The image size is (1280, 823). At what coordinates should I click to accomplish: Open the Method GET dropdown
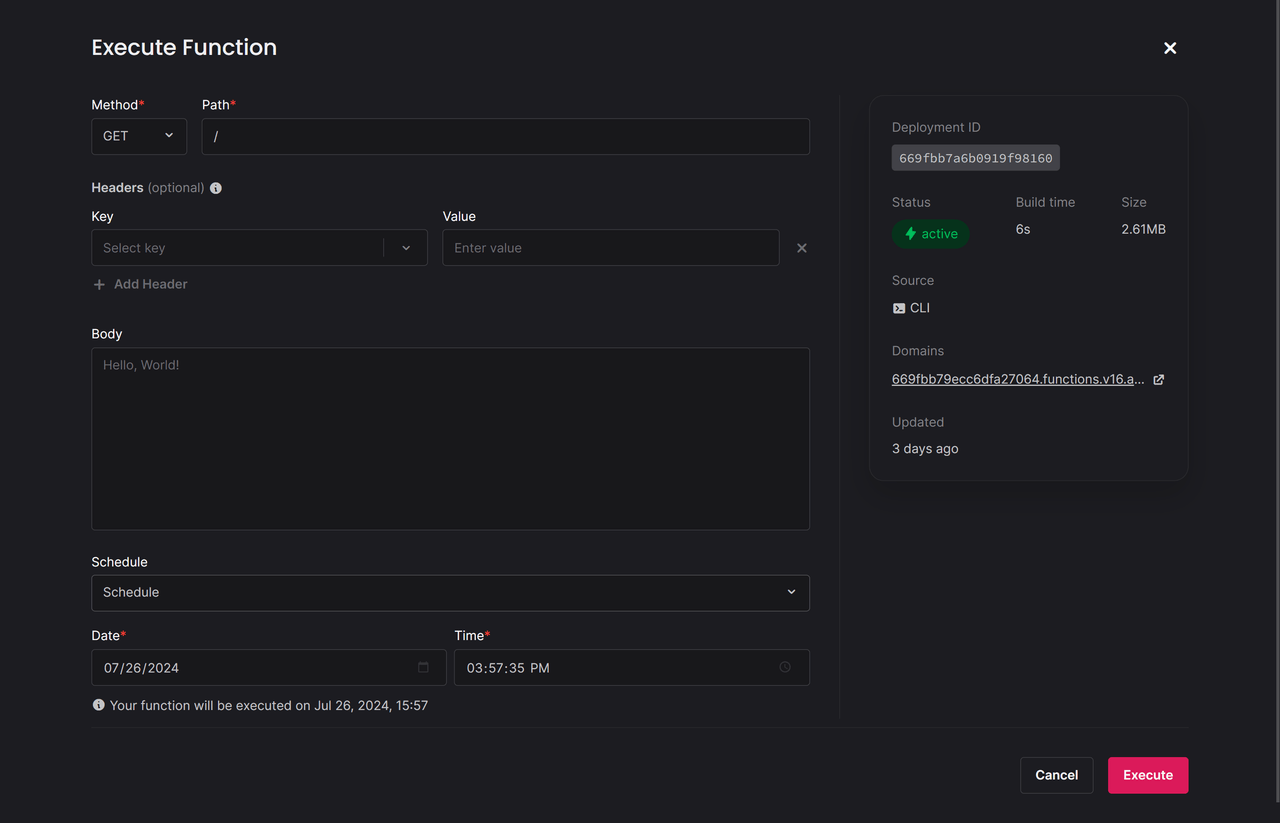point(139,136)
